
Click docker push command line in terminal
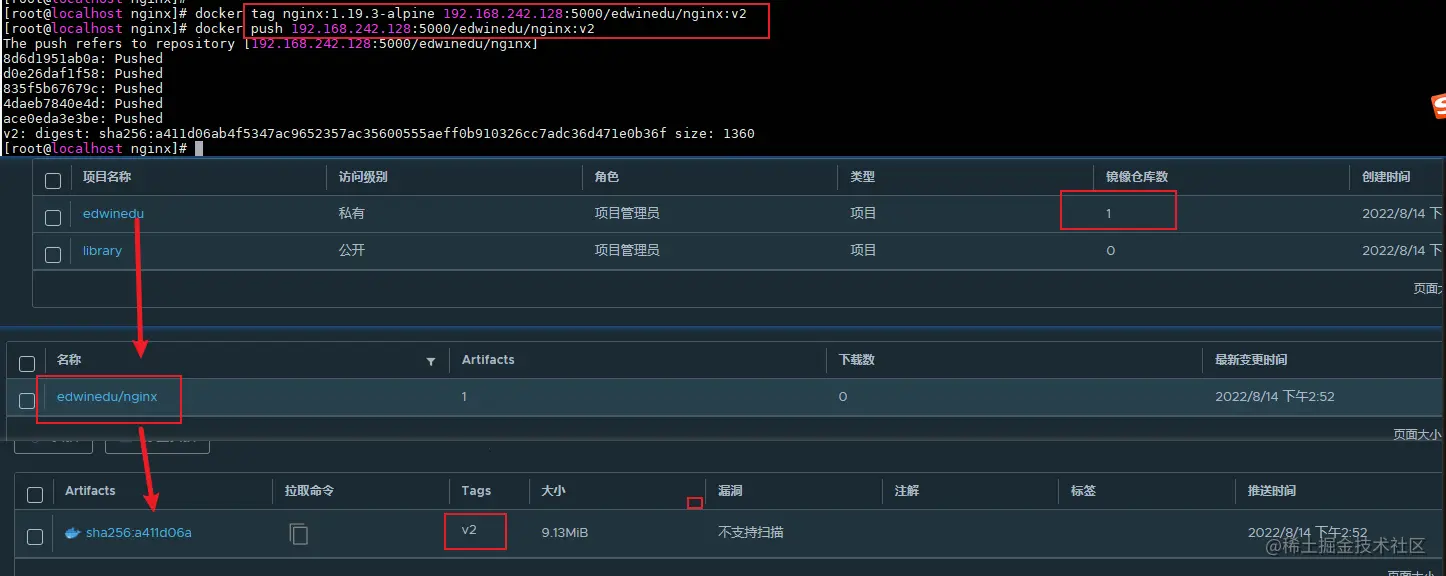(299, 28)
